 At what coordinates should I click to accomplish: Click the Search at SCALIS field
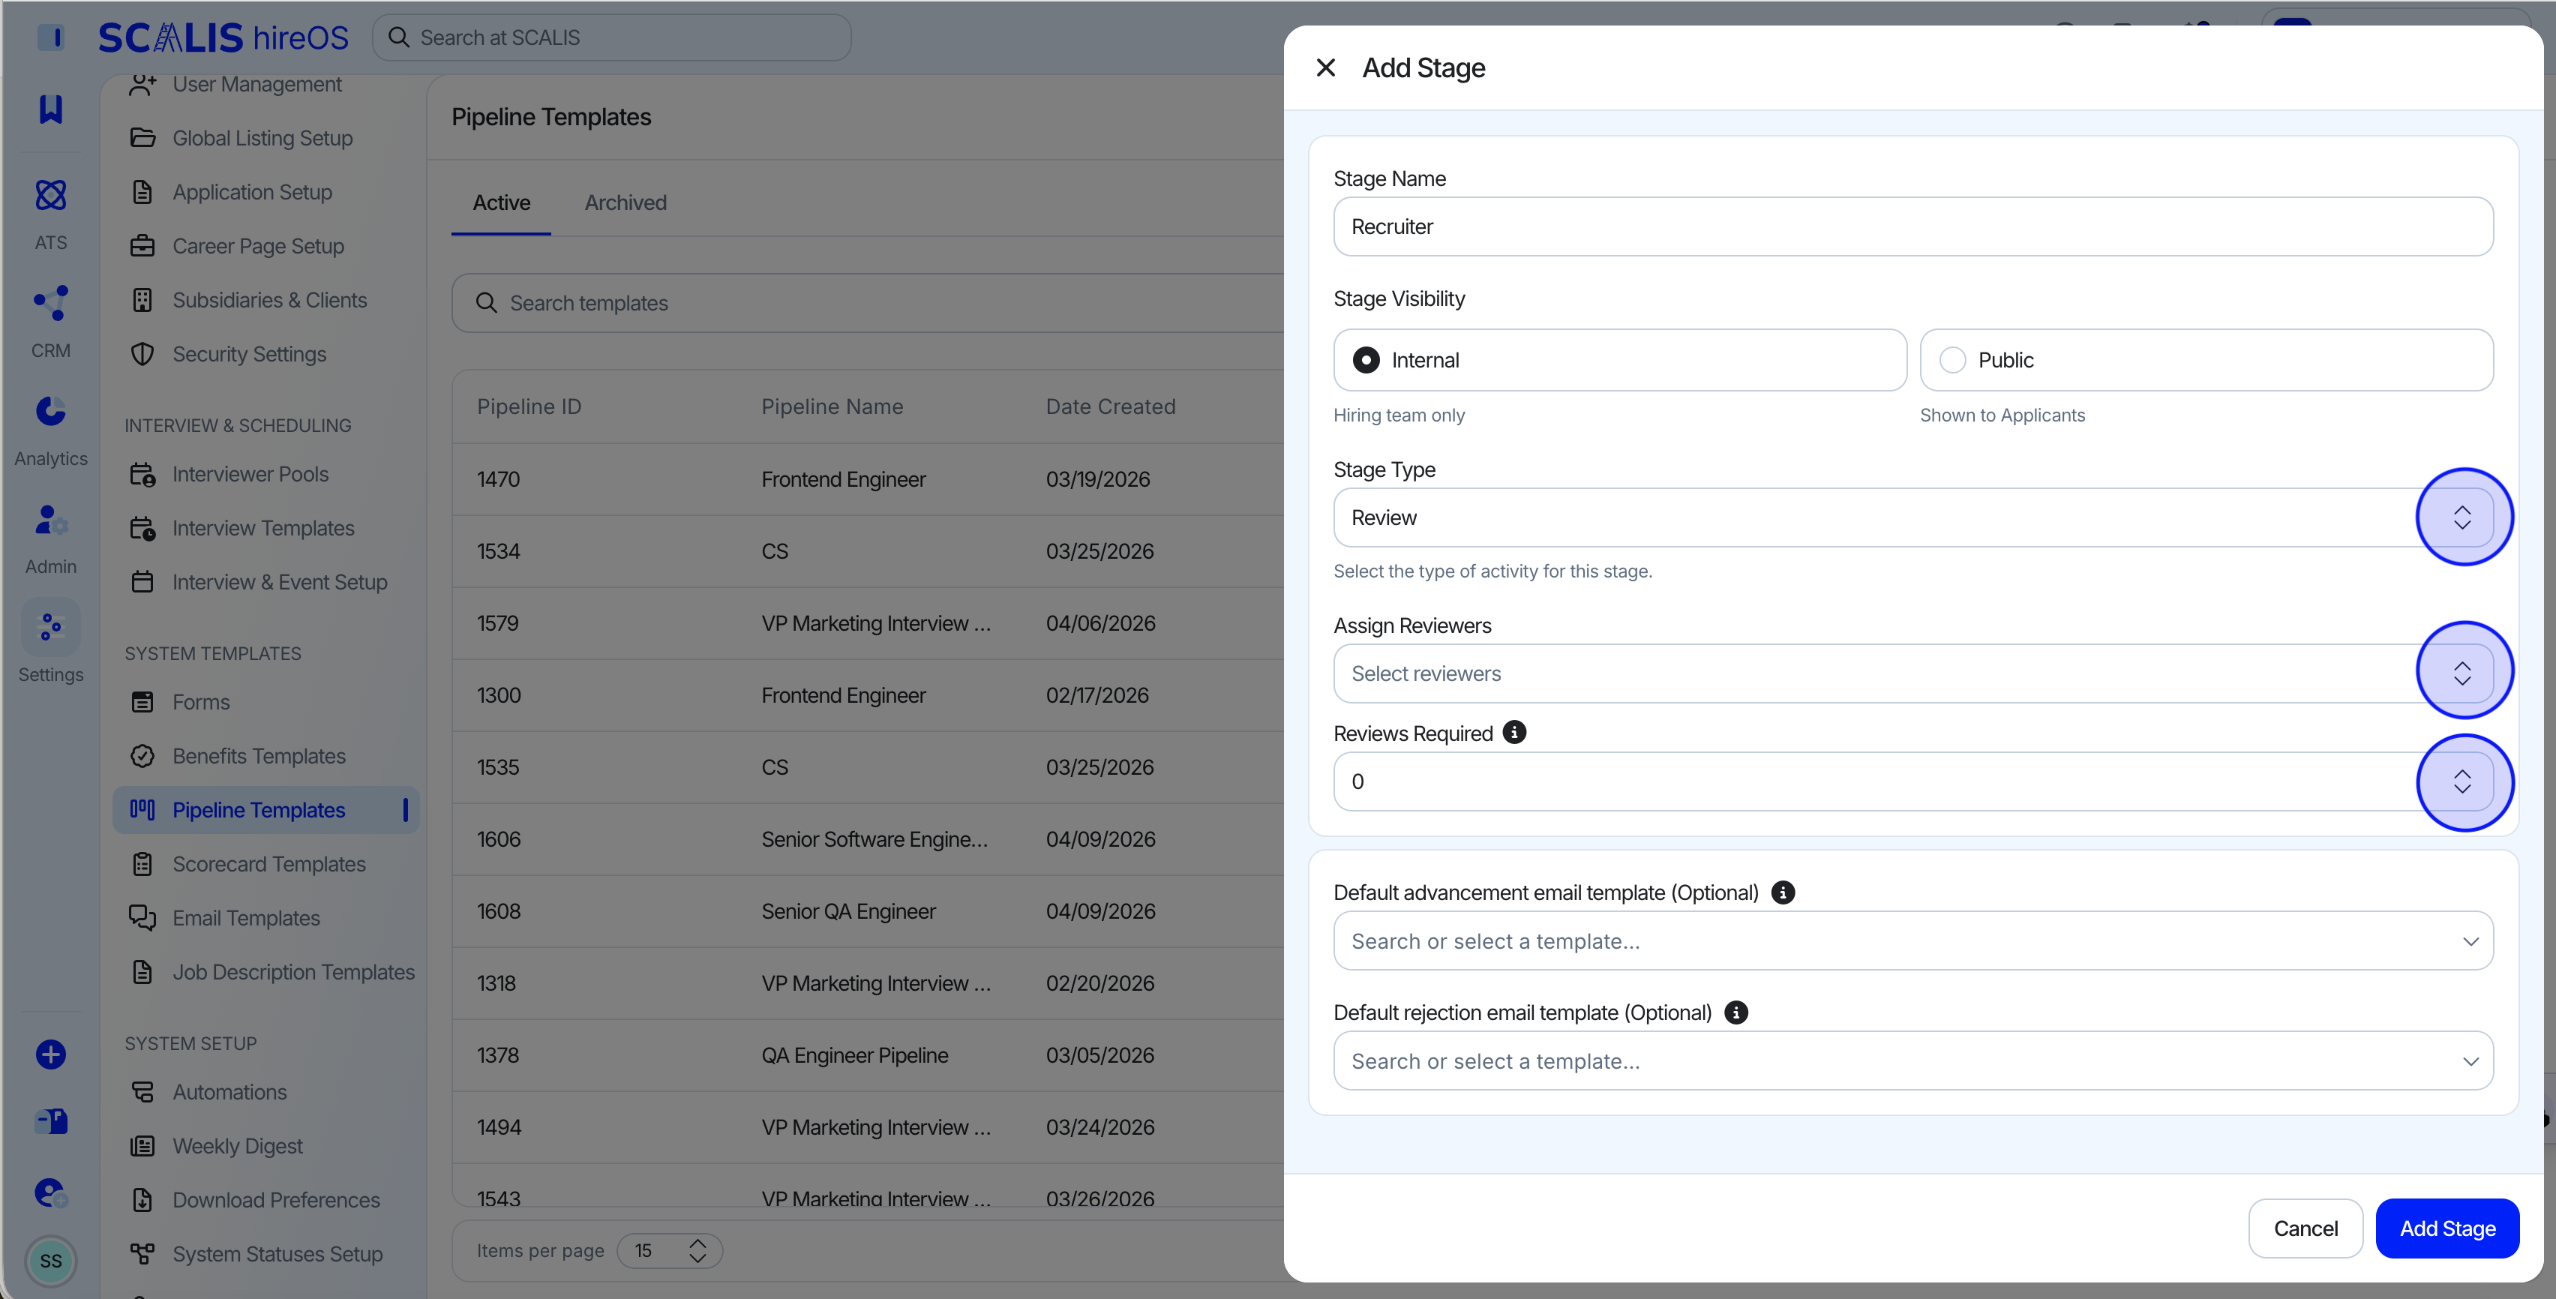tap(612, 37)
